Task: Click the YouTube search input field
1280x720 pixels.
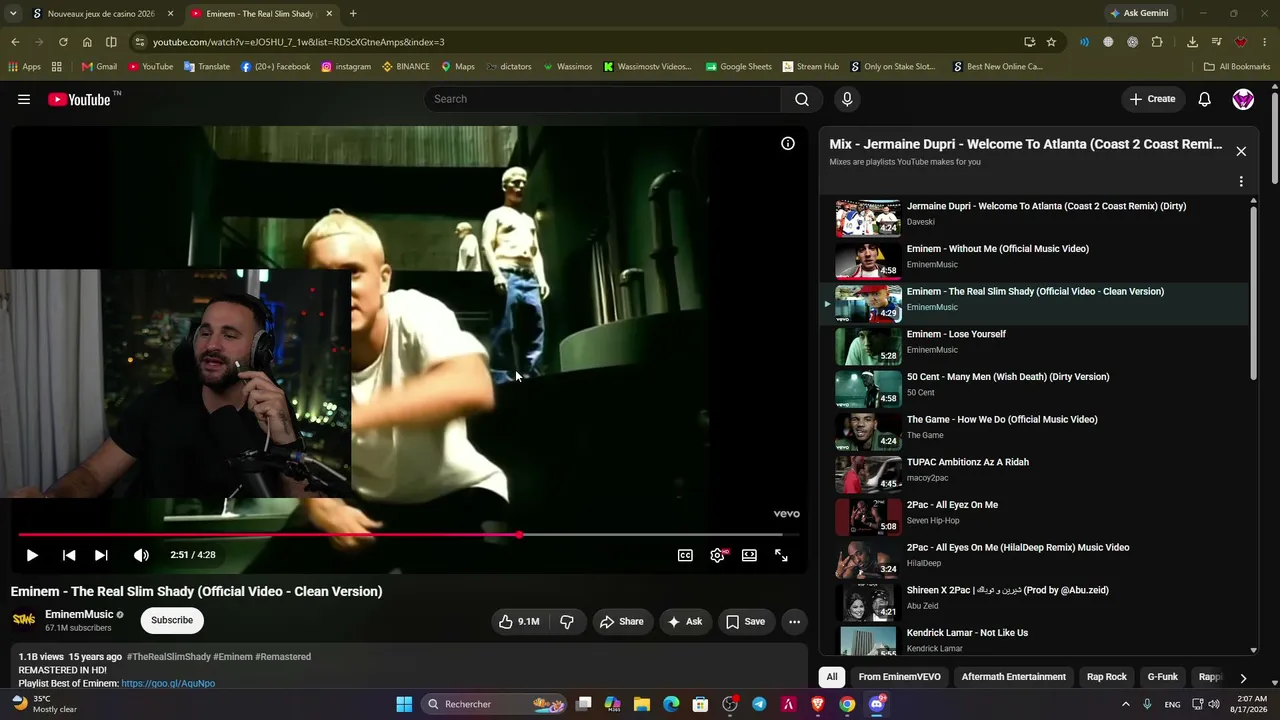Action: point(603,99)
